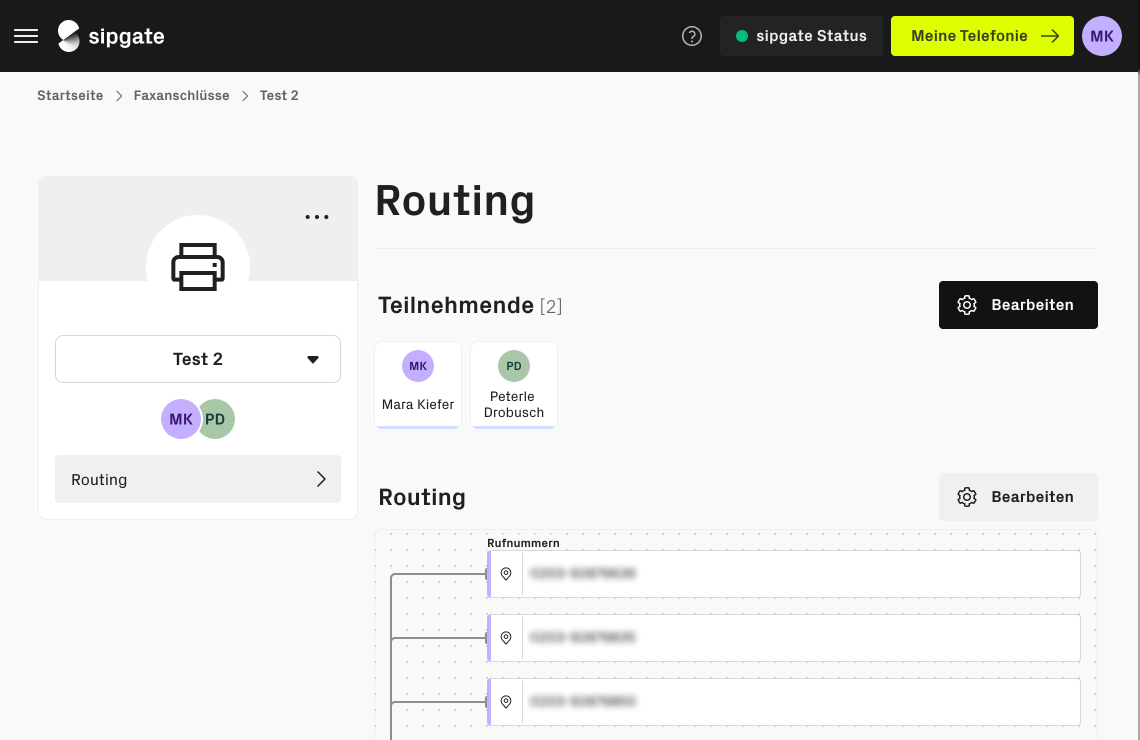Go to Startseite breadcrumb
The height and width of the screenshot is (740, 1140).
[70, 96]
